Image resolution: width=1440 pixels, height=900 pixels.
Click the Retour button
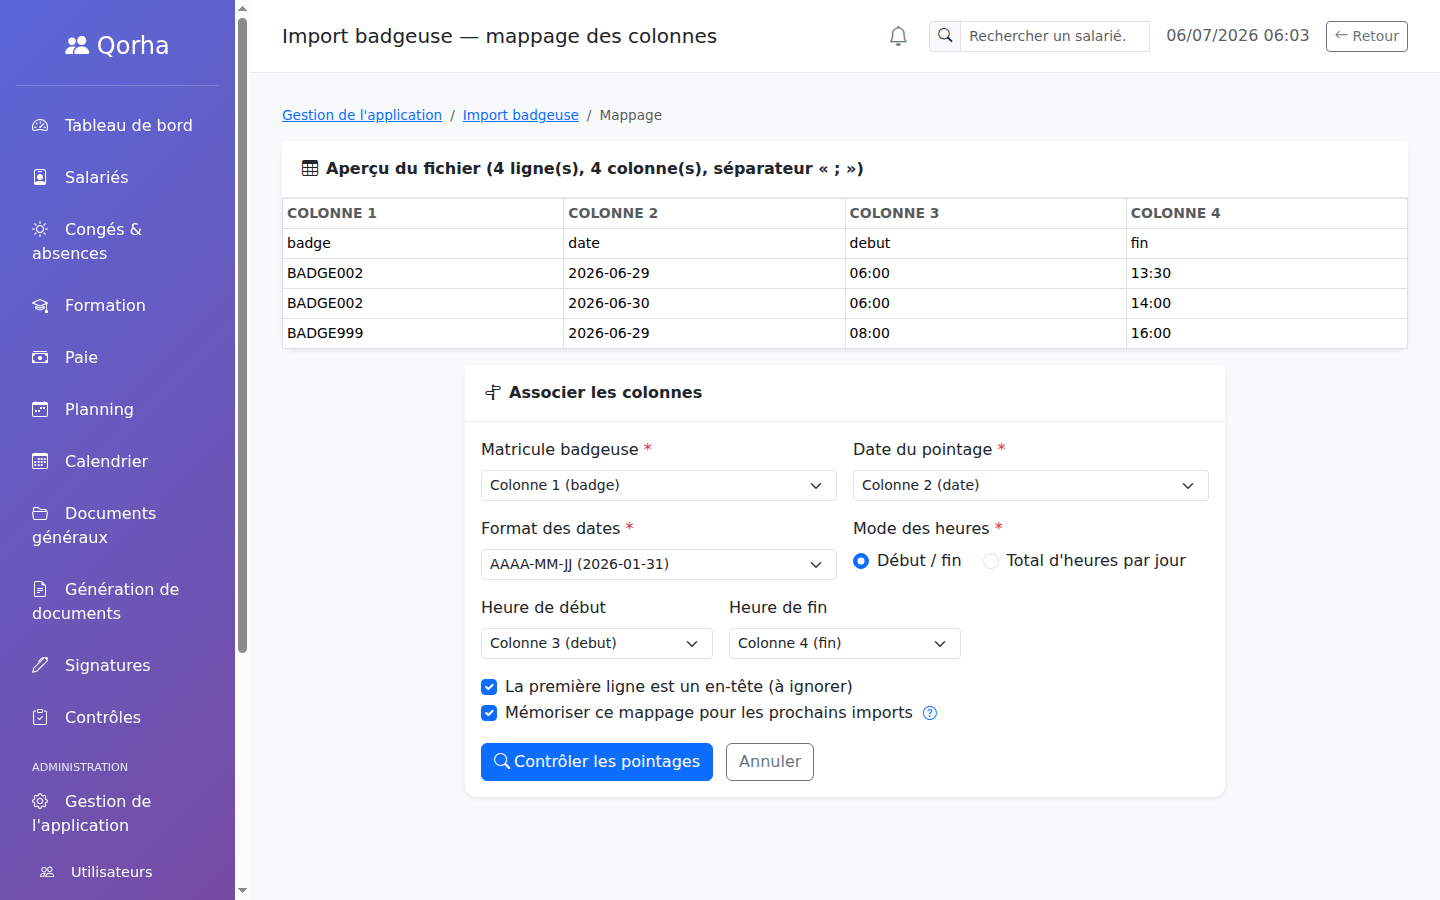pos(1367,36)
